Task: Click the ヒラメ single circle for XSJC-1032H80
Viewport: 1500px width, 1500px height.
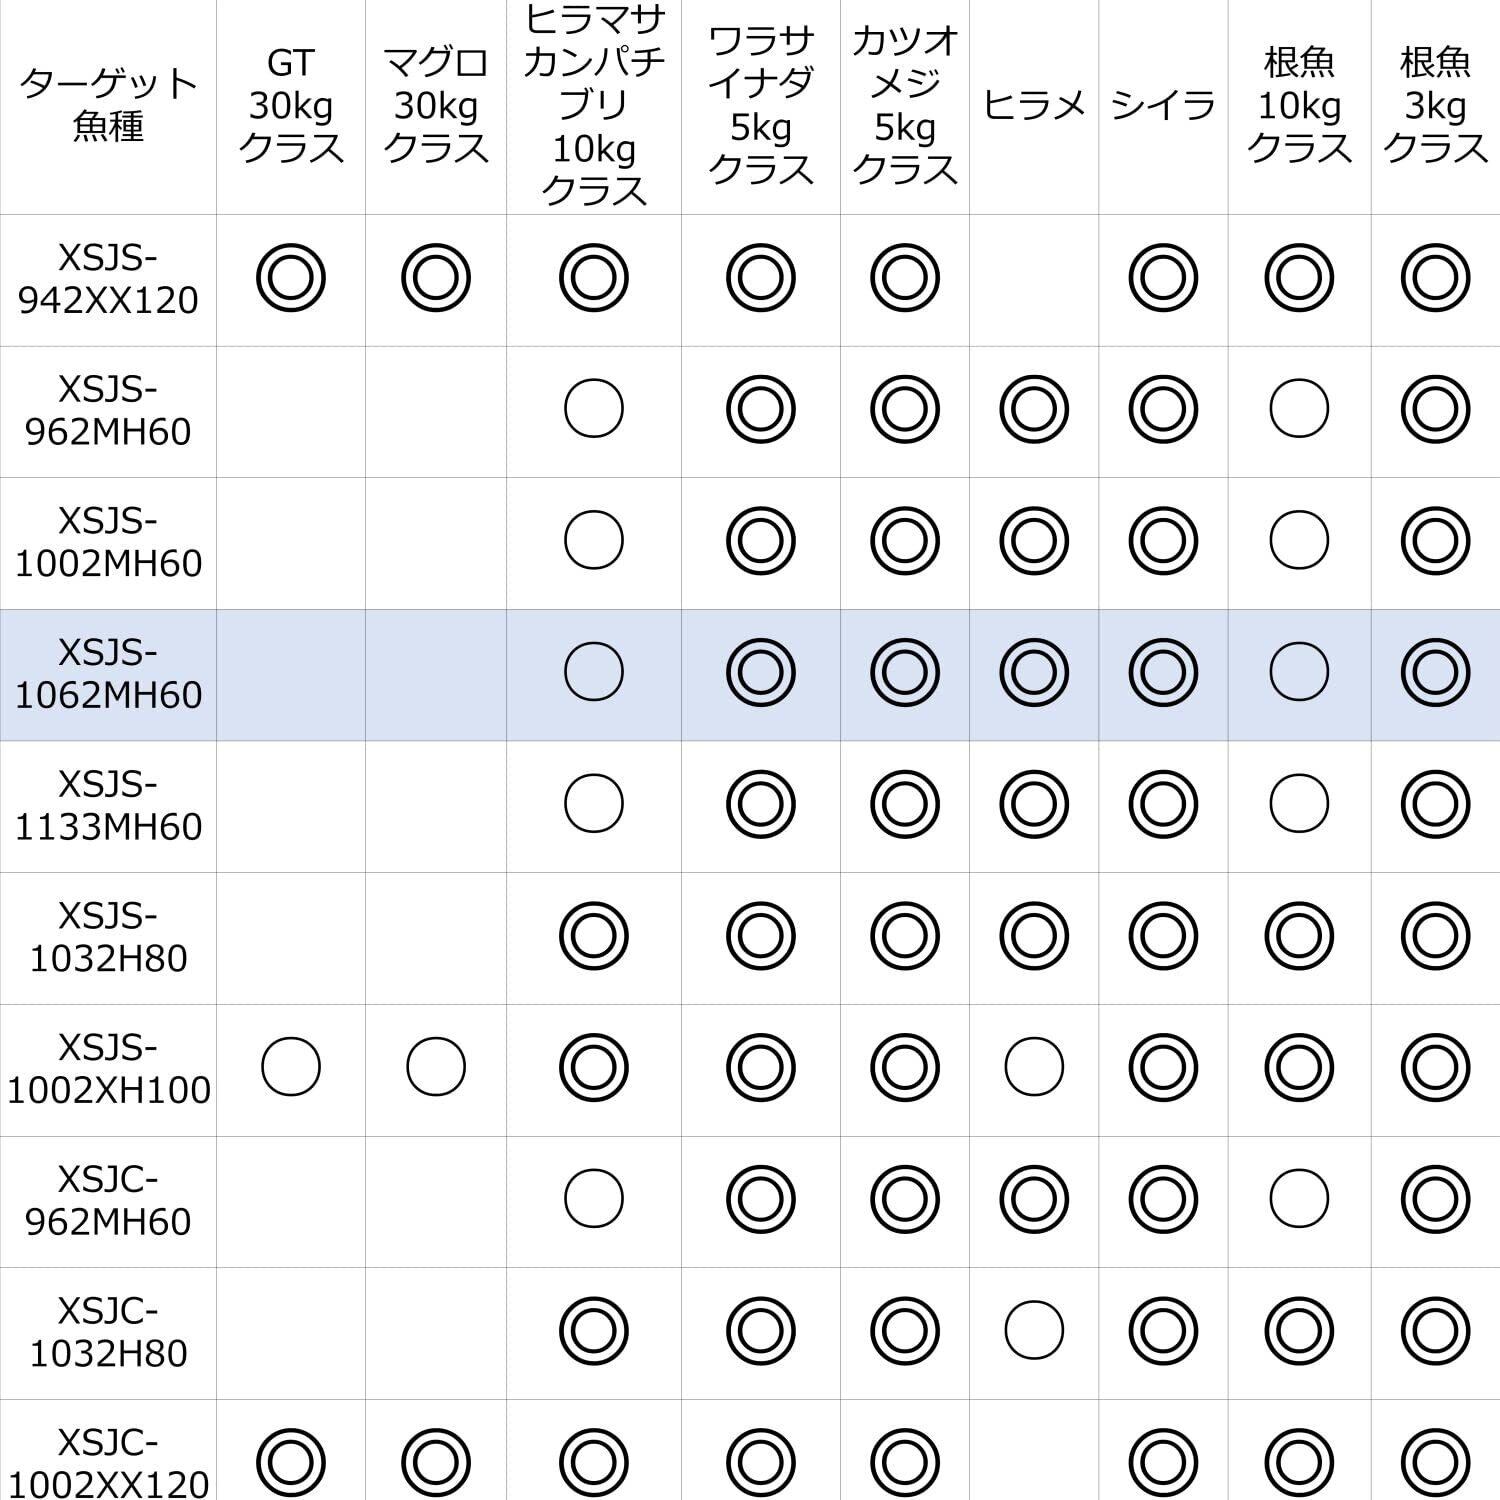Action: (1034, 1330)
